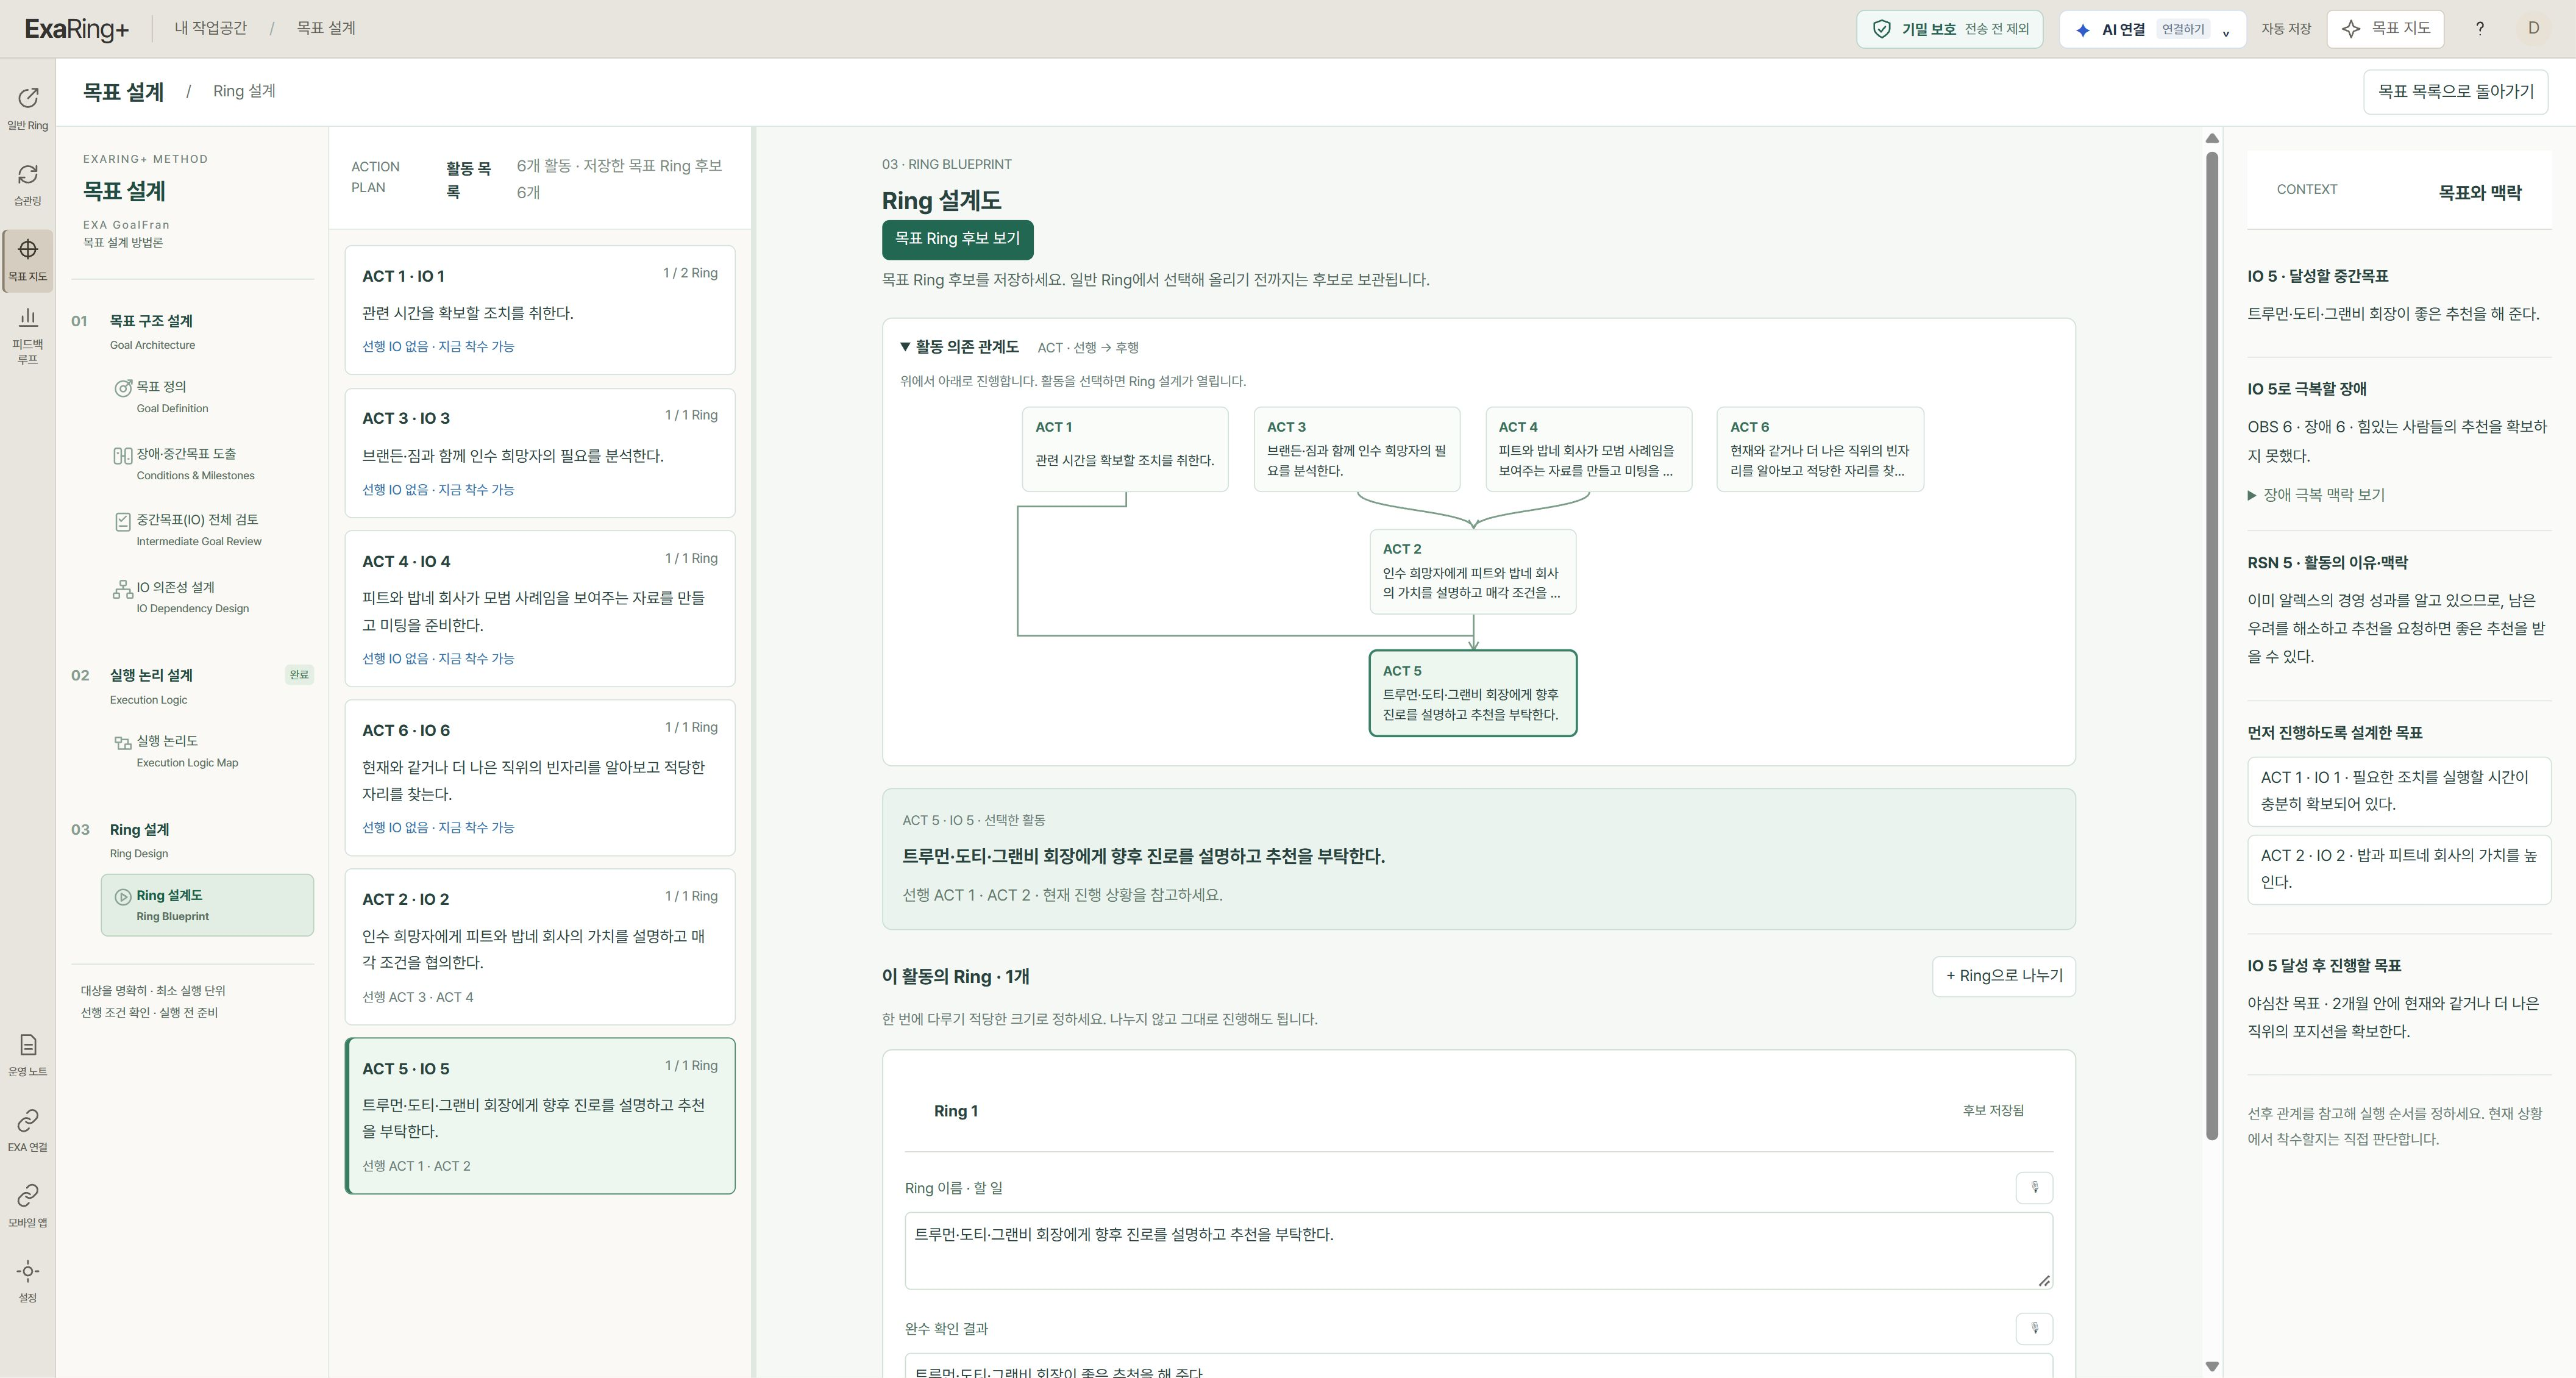Image resolution: width=2576 pixels, height=1378 pixels.
Task: Click the 기밀 보호 shield indicator
Action: click(1949, 29)
